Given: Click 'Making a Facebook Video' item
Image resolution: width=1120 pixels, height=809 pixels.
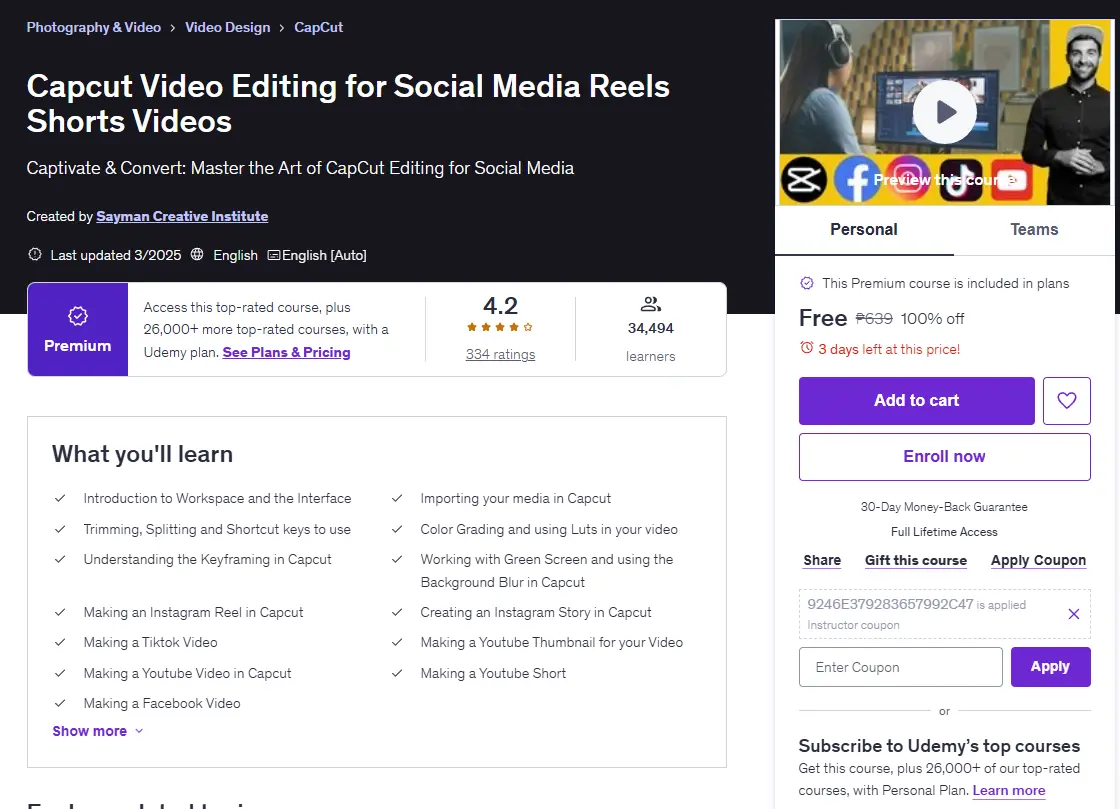Looking at the screenshot, I should [161, 703].
